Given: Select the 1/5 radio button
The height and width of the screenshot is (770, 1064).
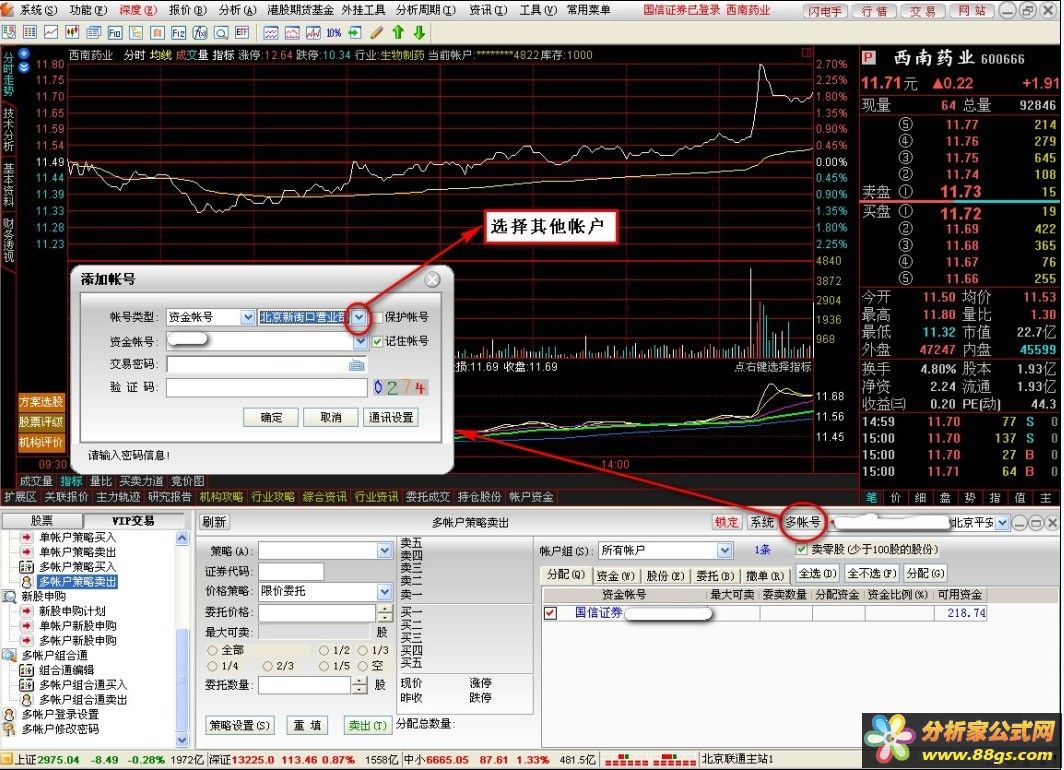Looking at the screenshot, I should pyautogui.click(x=324, y=666).
